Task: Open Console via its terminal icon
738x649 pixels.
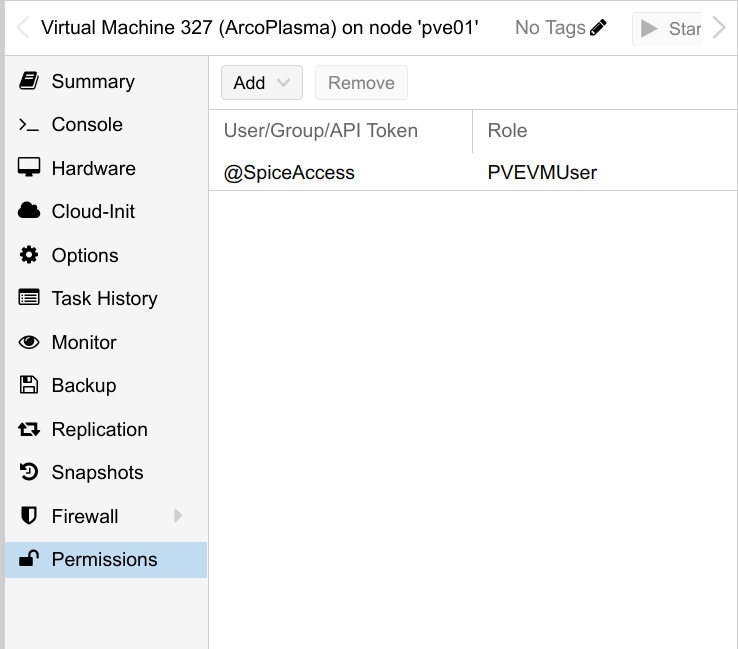Action: coord(29,125)
